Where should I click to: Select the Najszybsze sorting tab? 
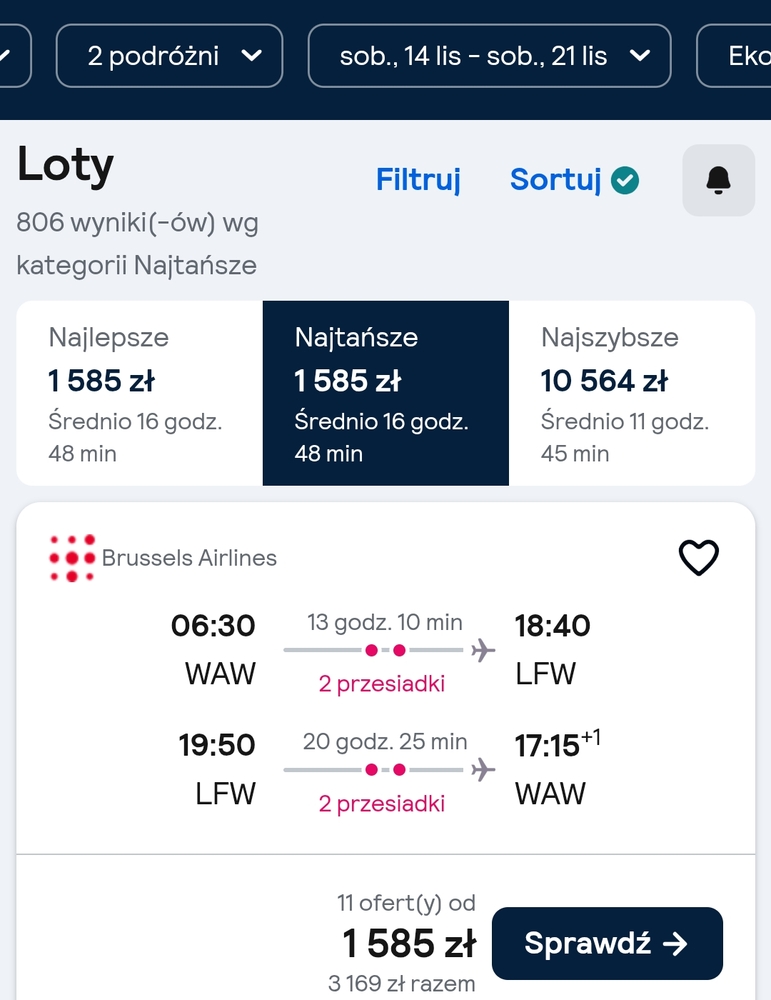tap(632, 393)
